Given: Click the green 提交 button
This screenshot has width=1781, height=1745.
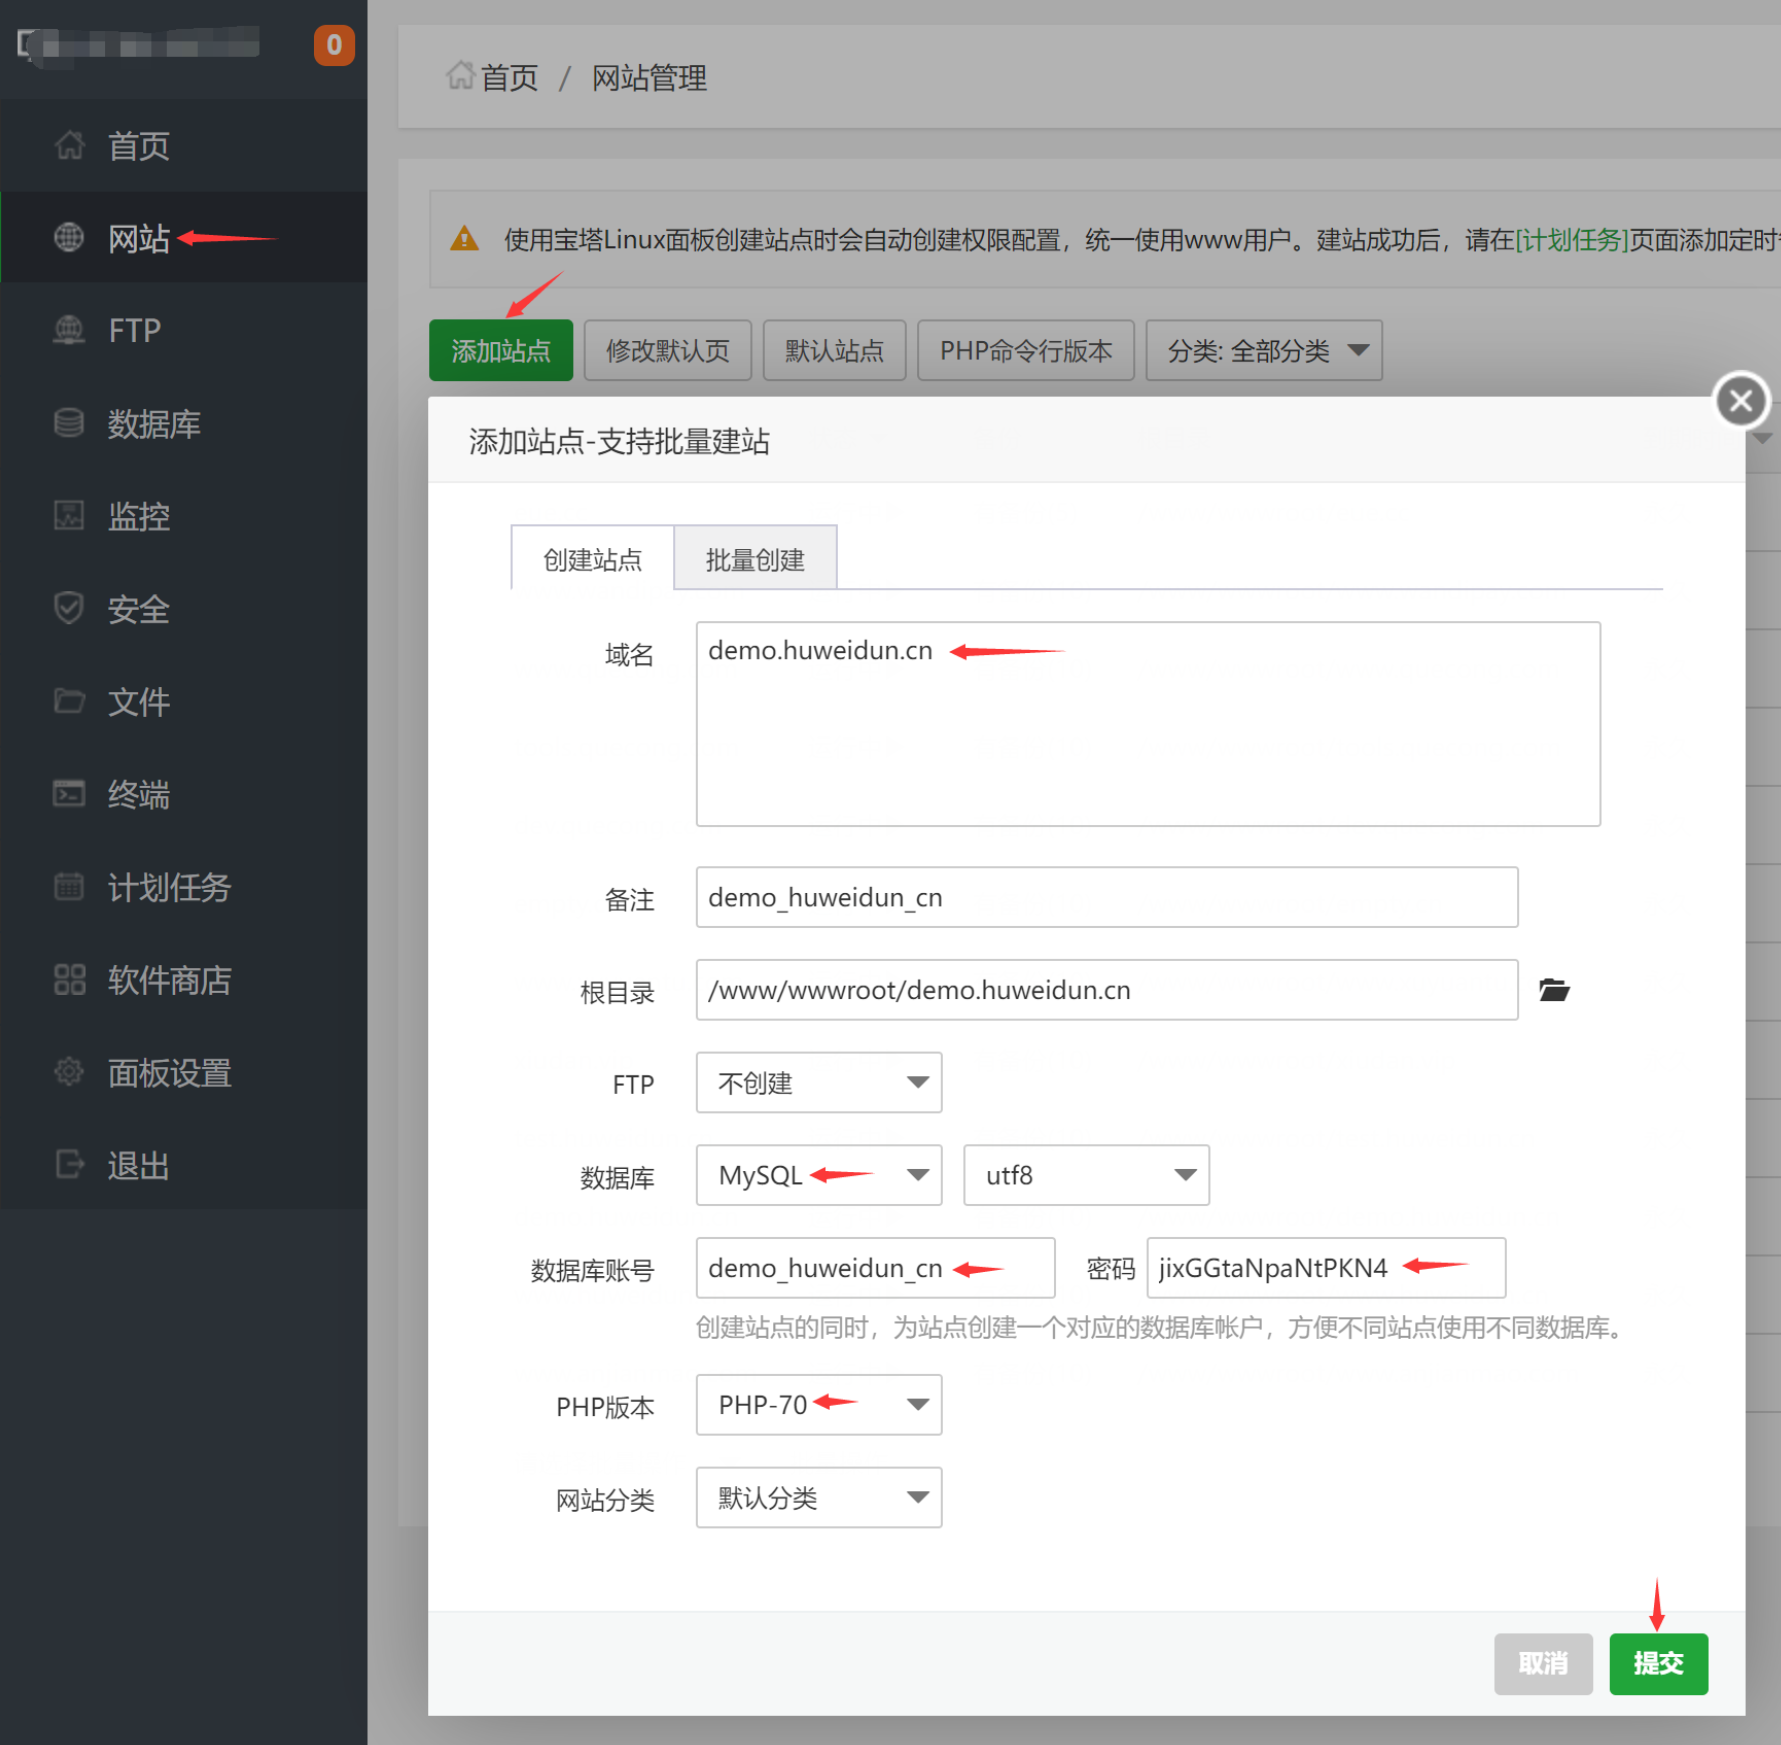Looking at the screenshot, I should tap(1658, 1663).
